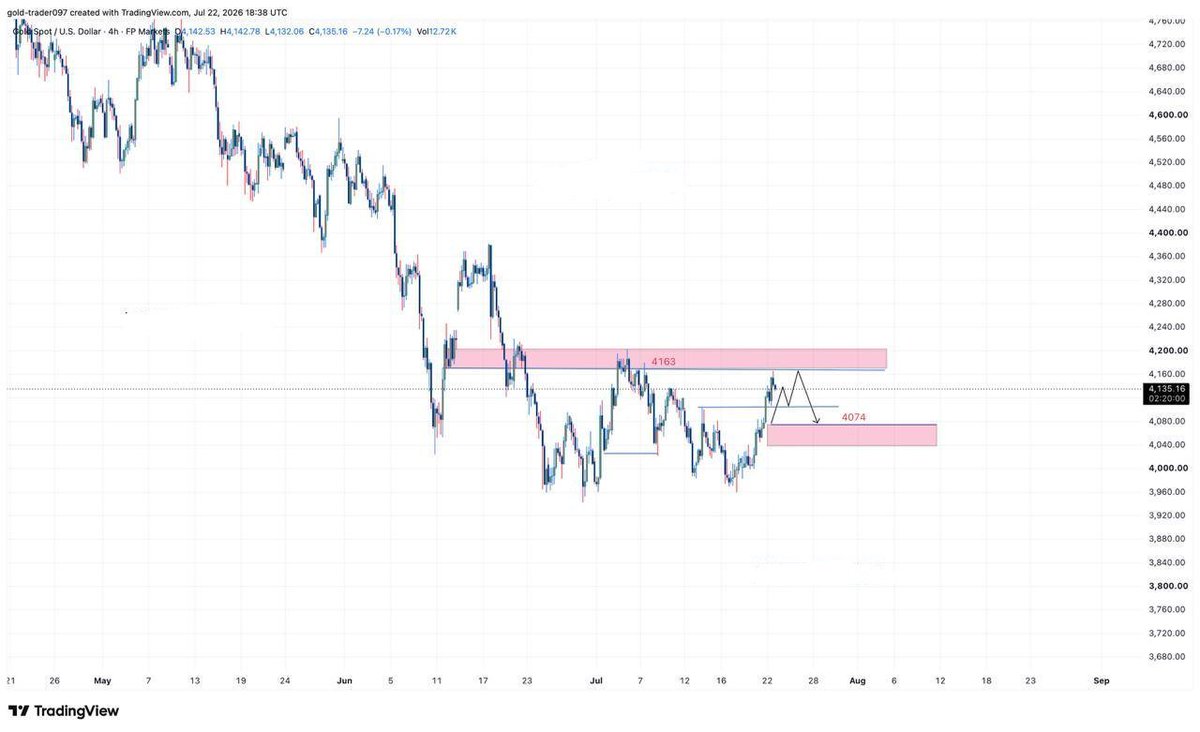This screenshot has width=1200, height=732.
Task: Click the current price label 4,135.16 on axis
Action: 1167,388
